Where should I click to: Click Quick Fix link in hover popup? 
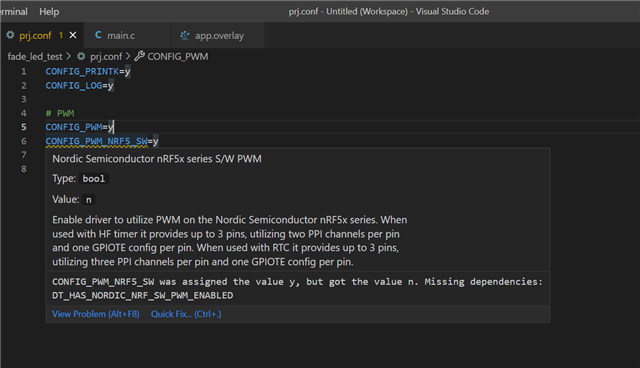point(186,314)
